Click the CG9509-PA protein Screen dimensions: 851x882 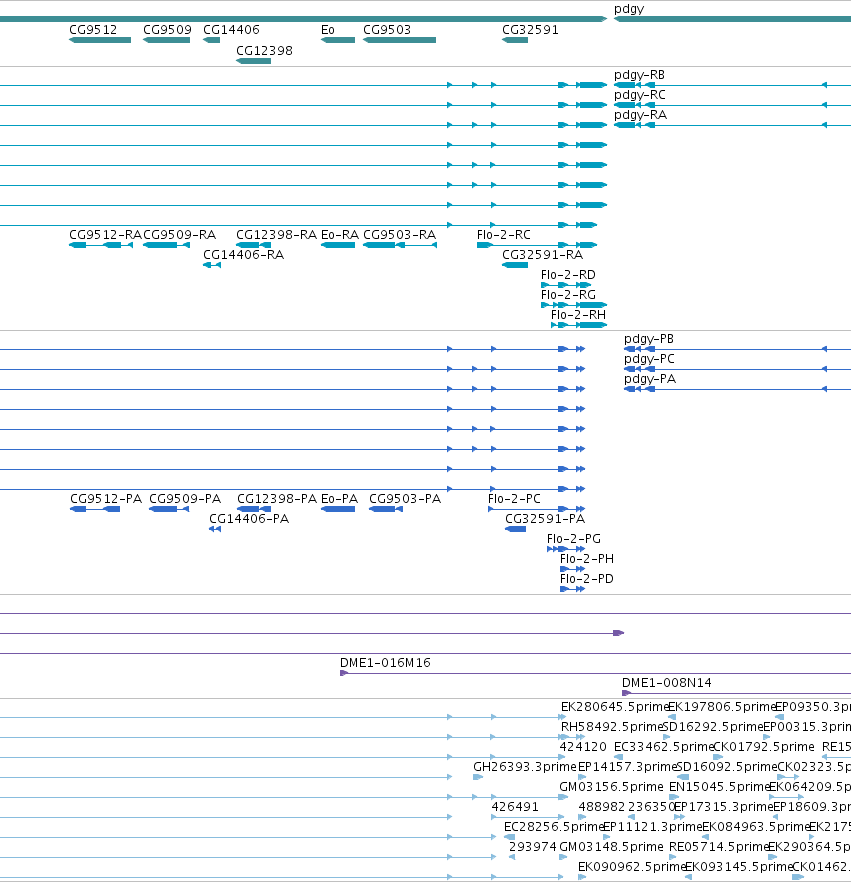pyautogui.click(x=169, y=509)
